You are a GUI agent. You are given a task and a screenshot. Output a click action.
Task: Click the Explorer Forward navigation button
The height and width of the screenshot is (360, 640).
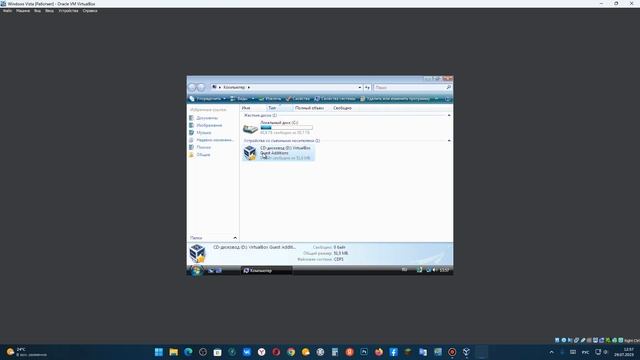(201, 87)
